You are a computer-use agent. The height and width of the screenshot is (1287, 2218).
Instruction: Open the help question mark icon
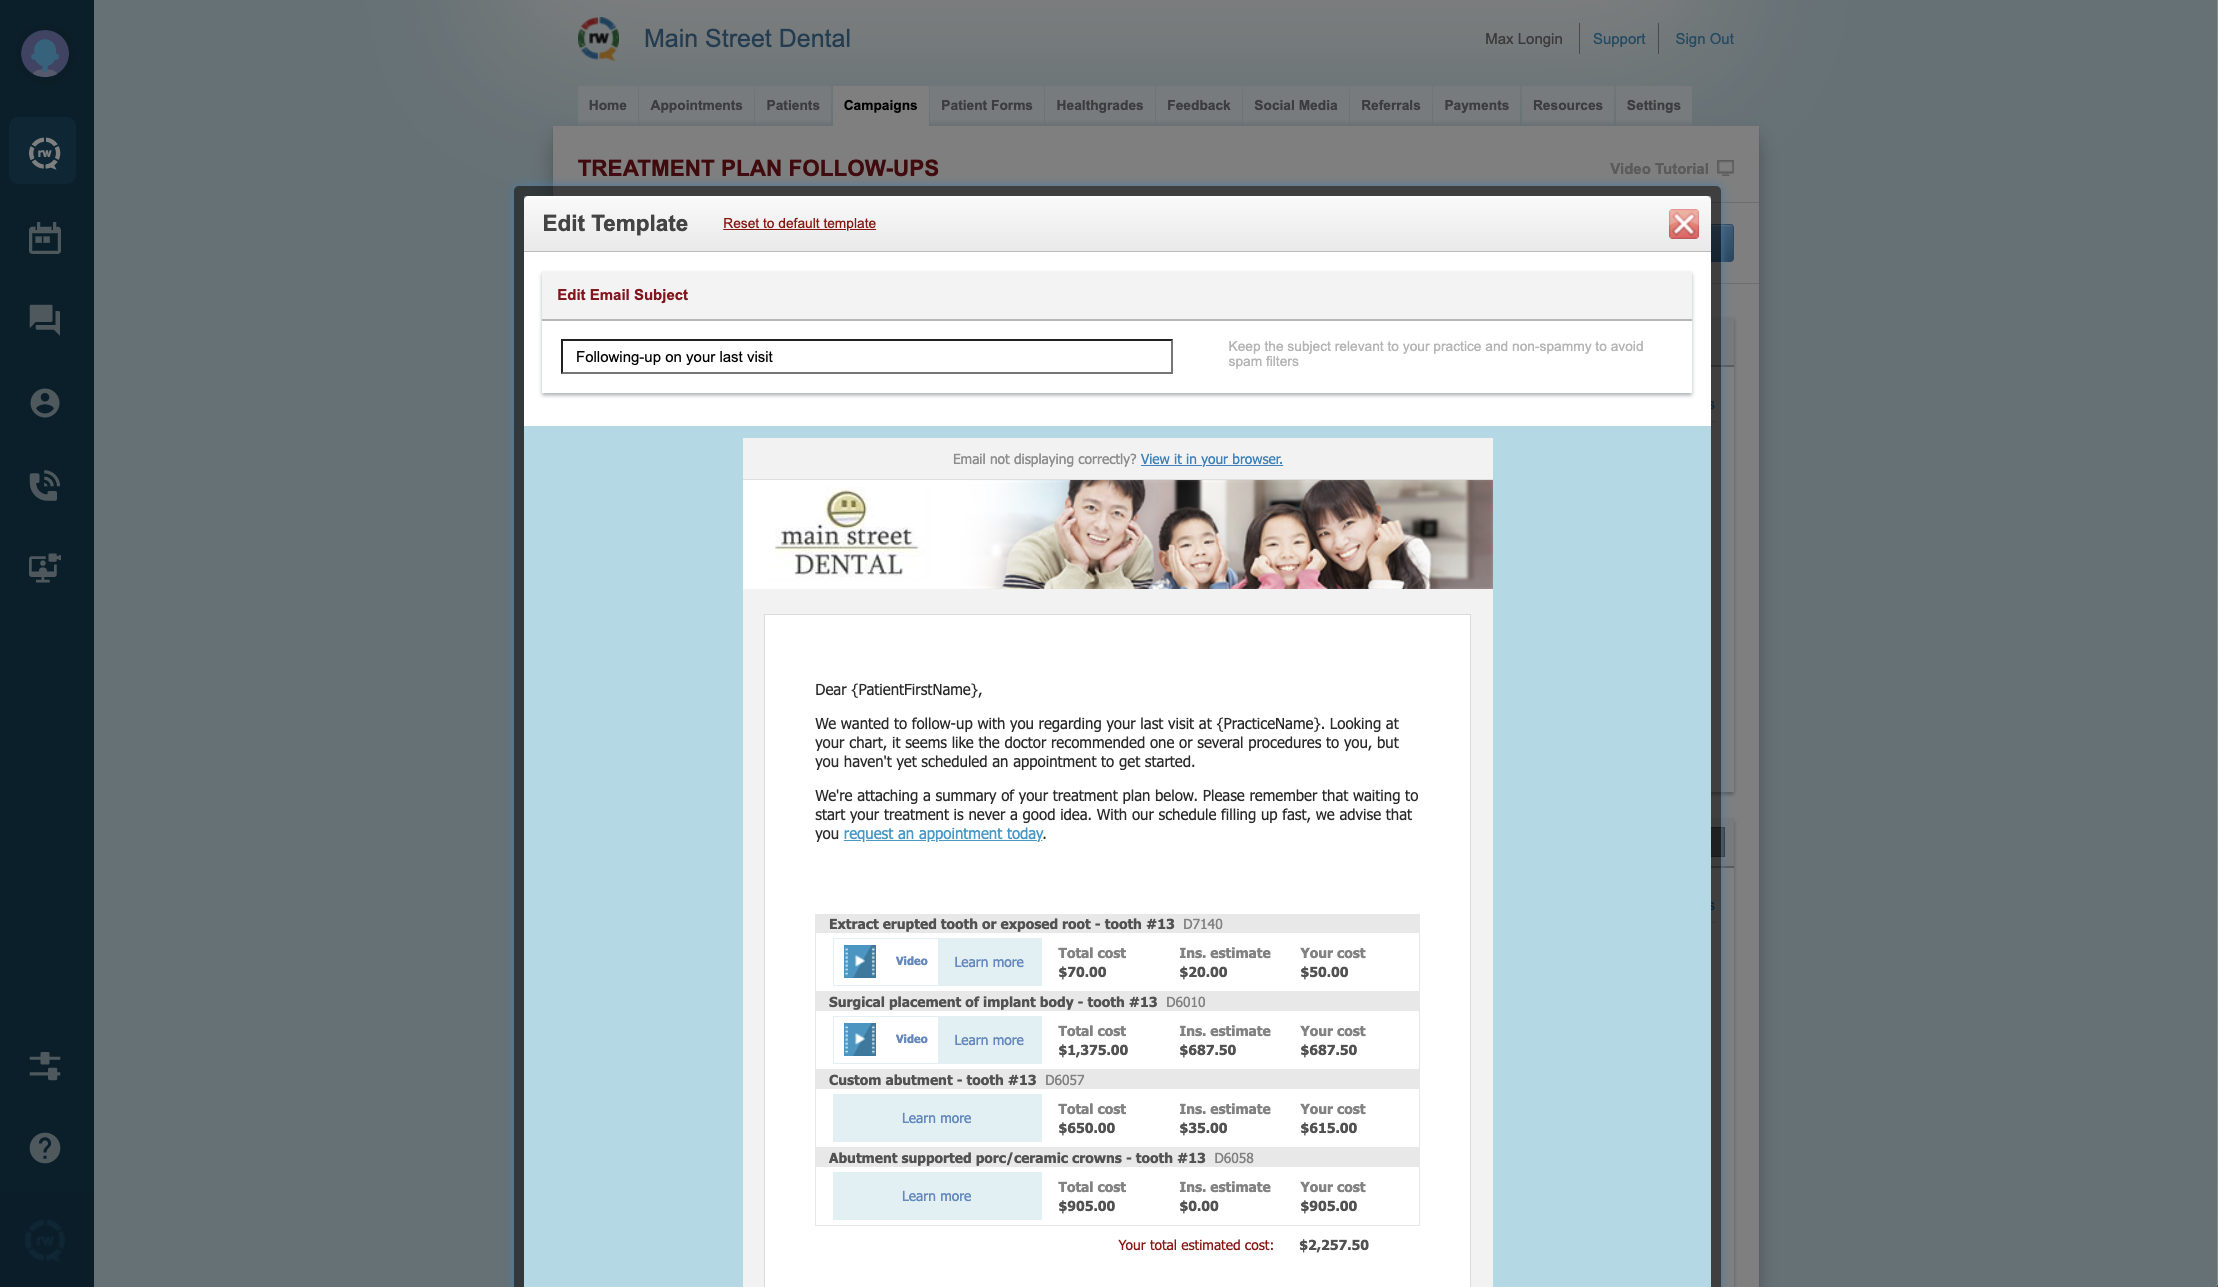click(x=44, y=1148)
